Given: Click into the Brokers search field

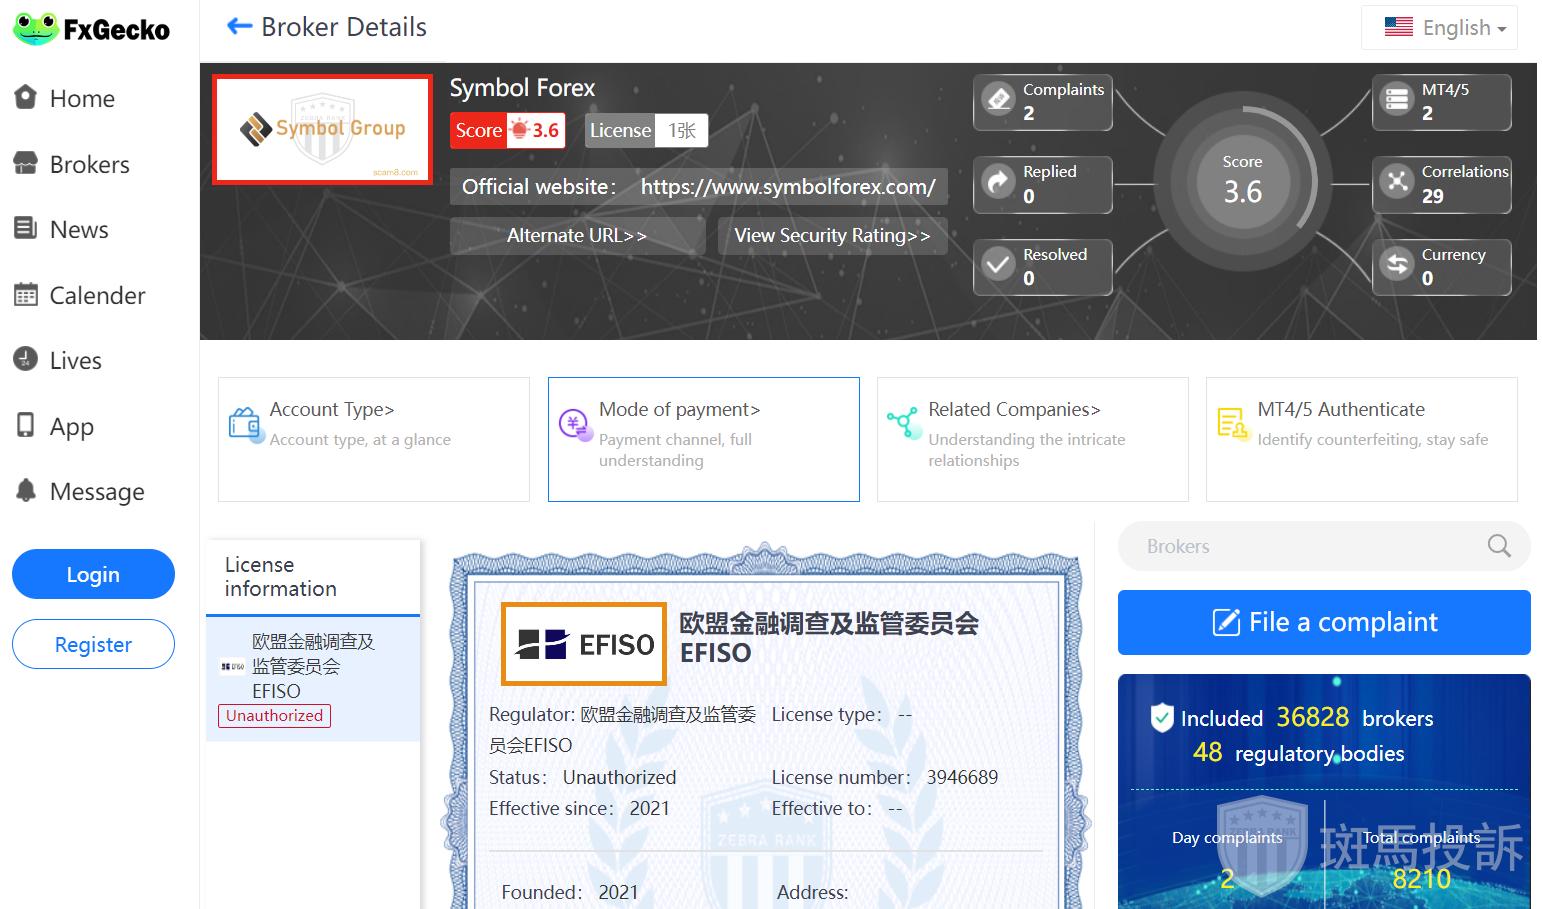Looking at the screenshot, I should [1300, 546].
